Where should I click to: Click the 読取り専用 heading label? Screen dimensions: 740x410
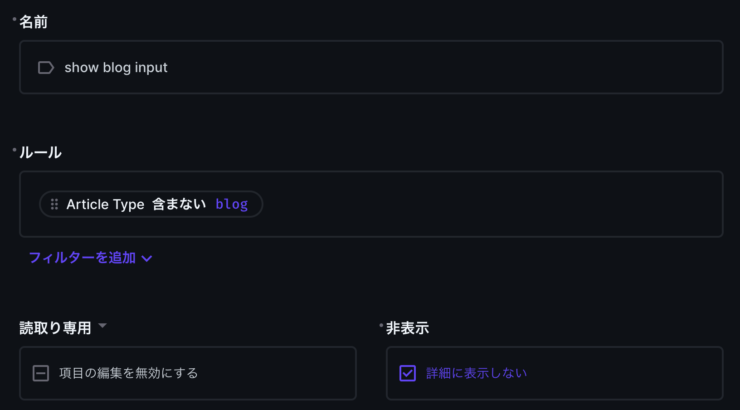click(55, 328)
